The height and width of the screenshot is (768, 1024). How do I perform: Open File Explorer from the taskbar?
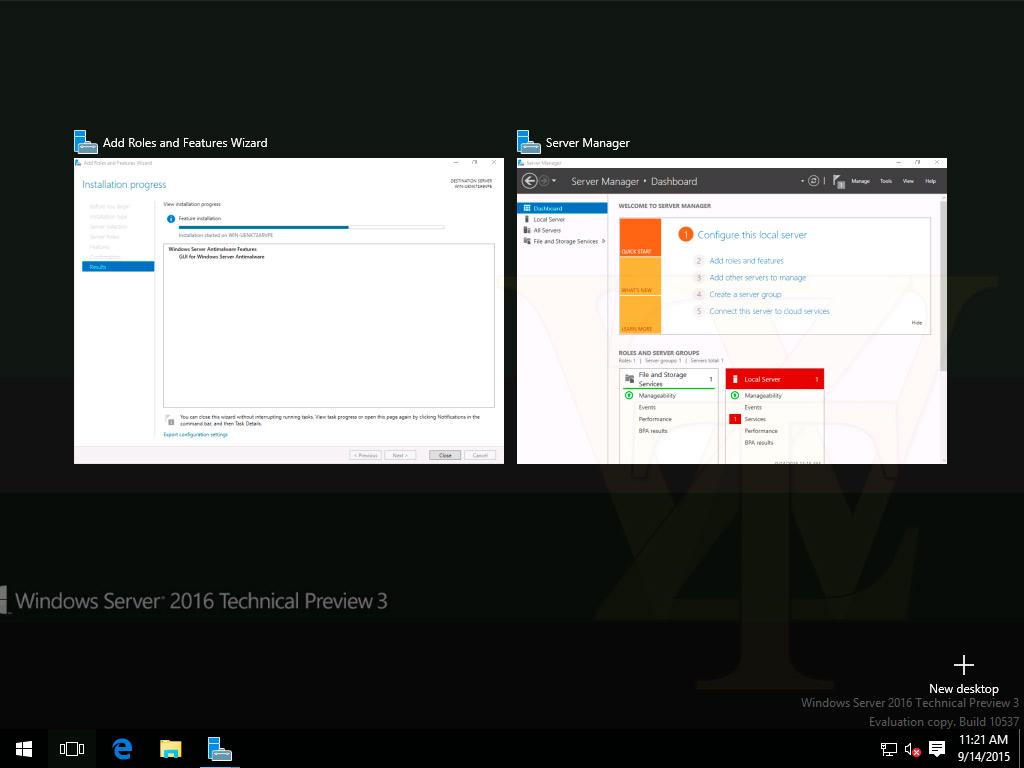pyautogui.click(x=171, y=748)
